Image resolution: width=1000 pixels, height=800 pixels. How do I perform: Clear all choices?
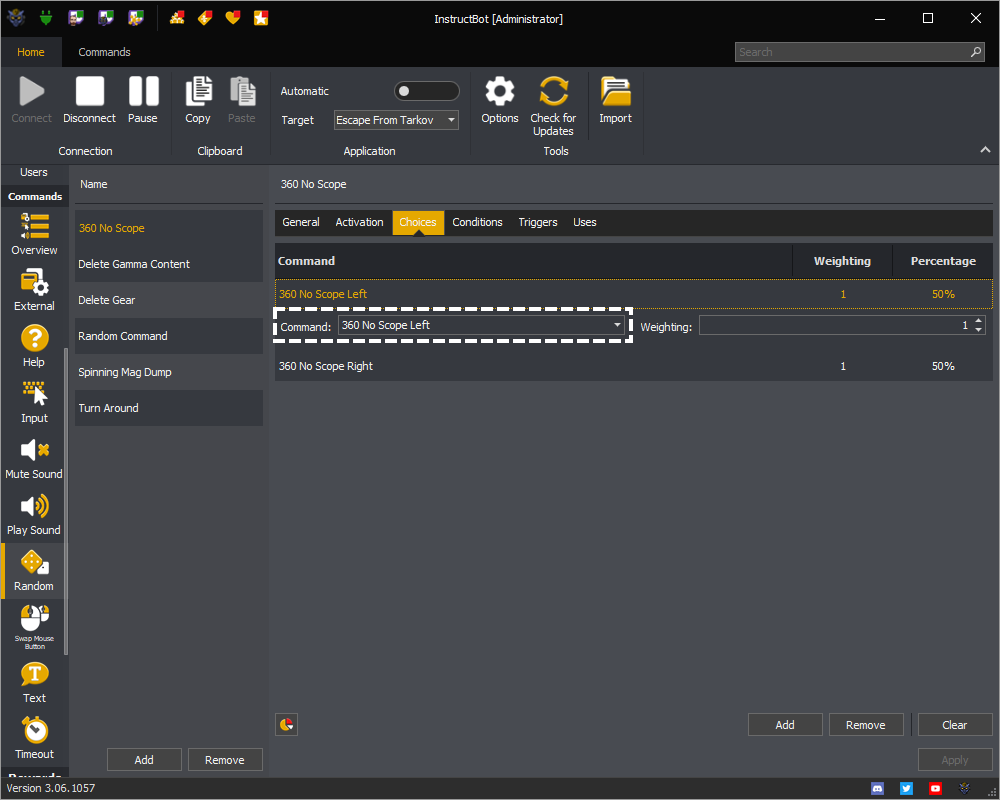955,725
